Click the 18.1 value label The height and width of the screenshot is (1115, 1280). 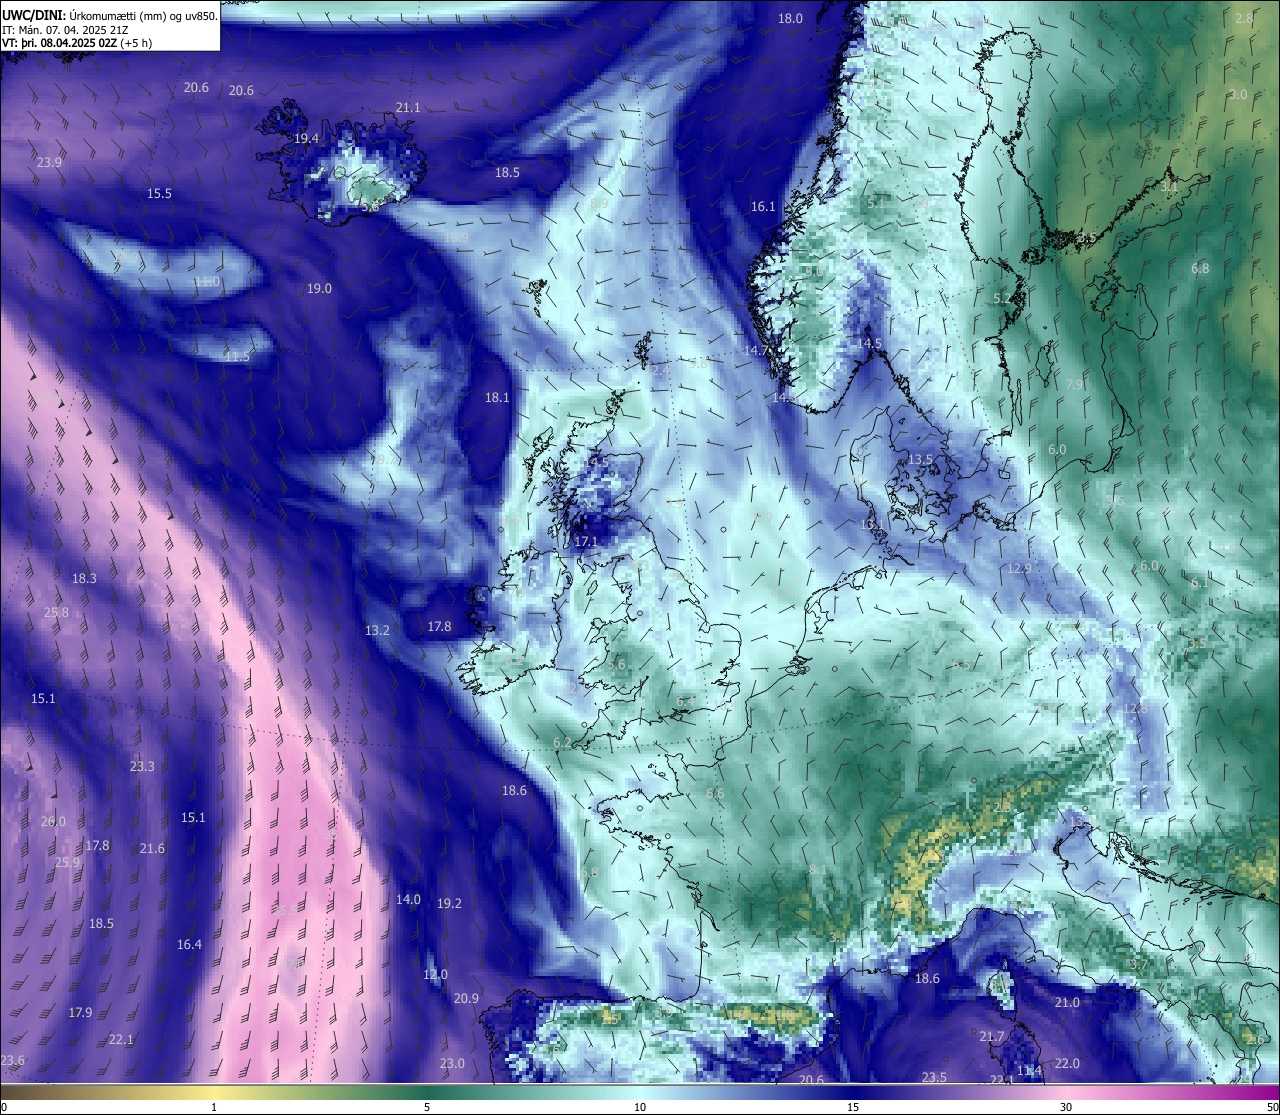coord(497,397)
